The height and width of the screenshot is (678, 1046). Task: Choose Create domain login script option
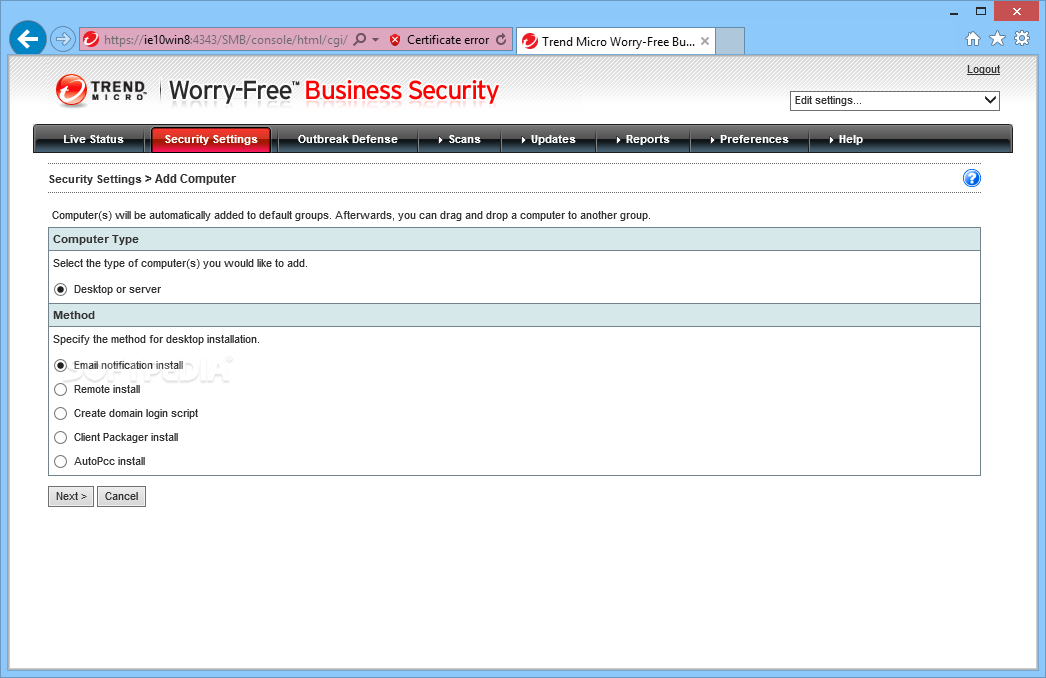[x=61, y=414]
